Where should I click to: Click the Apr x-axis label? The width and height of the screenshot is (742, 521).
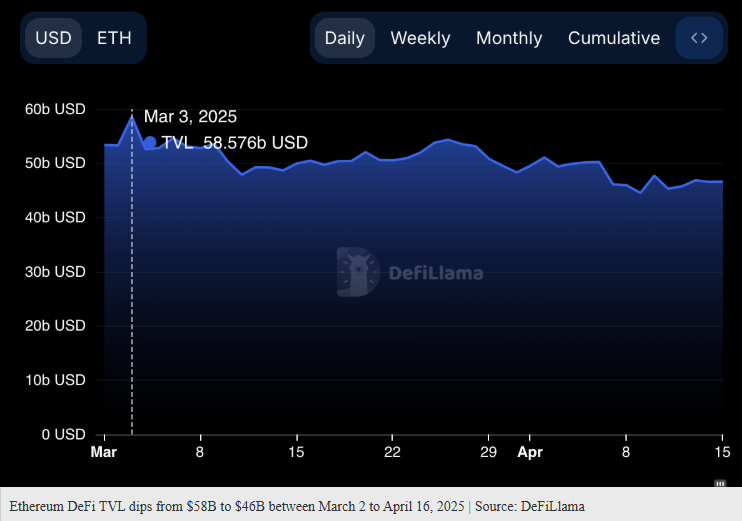tap(530, 452)
